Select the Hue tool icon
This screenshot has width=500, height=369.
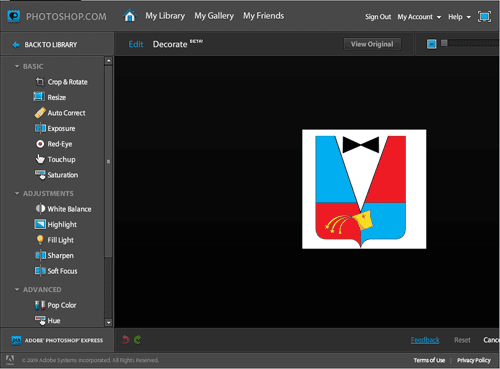pyautogui.click(x=40, y=320)
